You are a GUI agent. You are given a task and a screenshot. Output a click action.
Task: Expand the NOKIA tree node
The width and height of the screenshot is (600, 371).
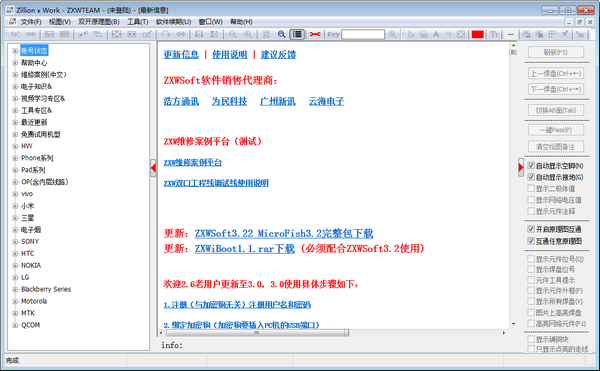pos(15,265)
